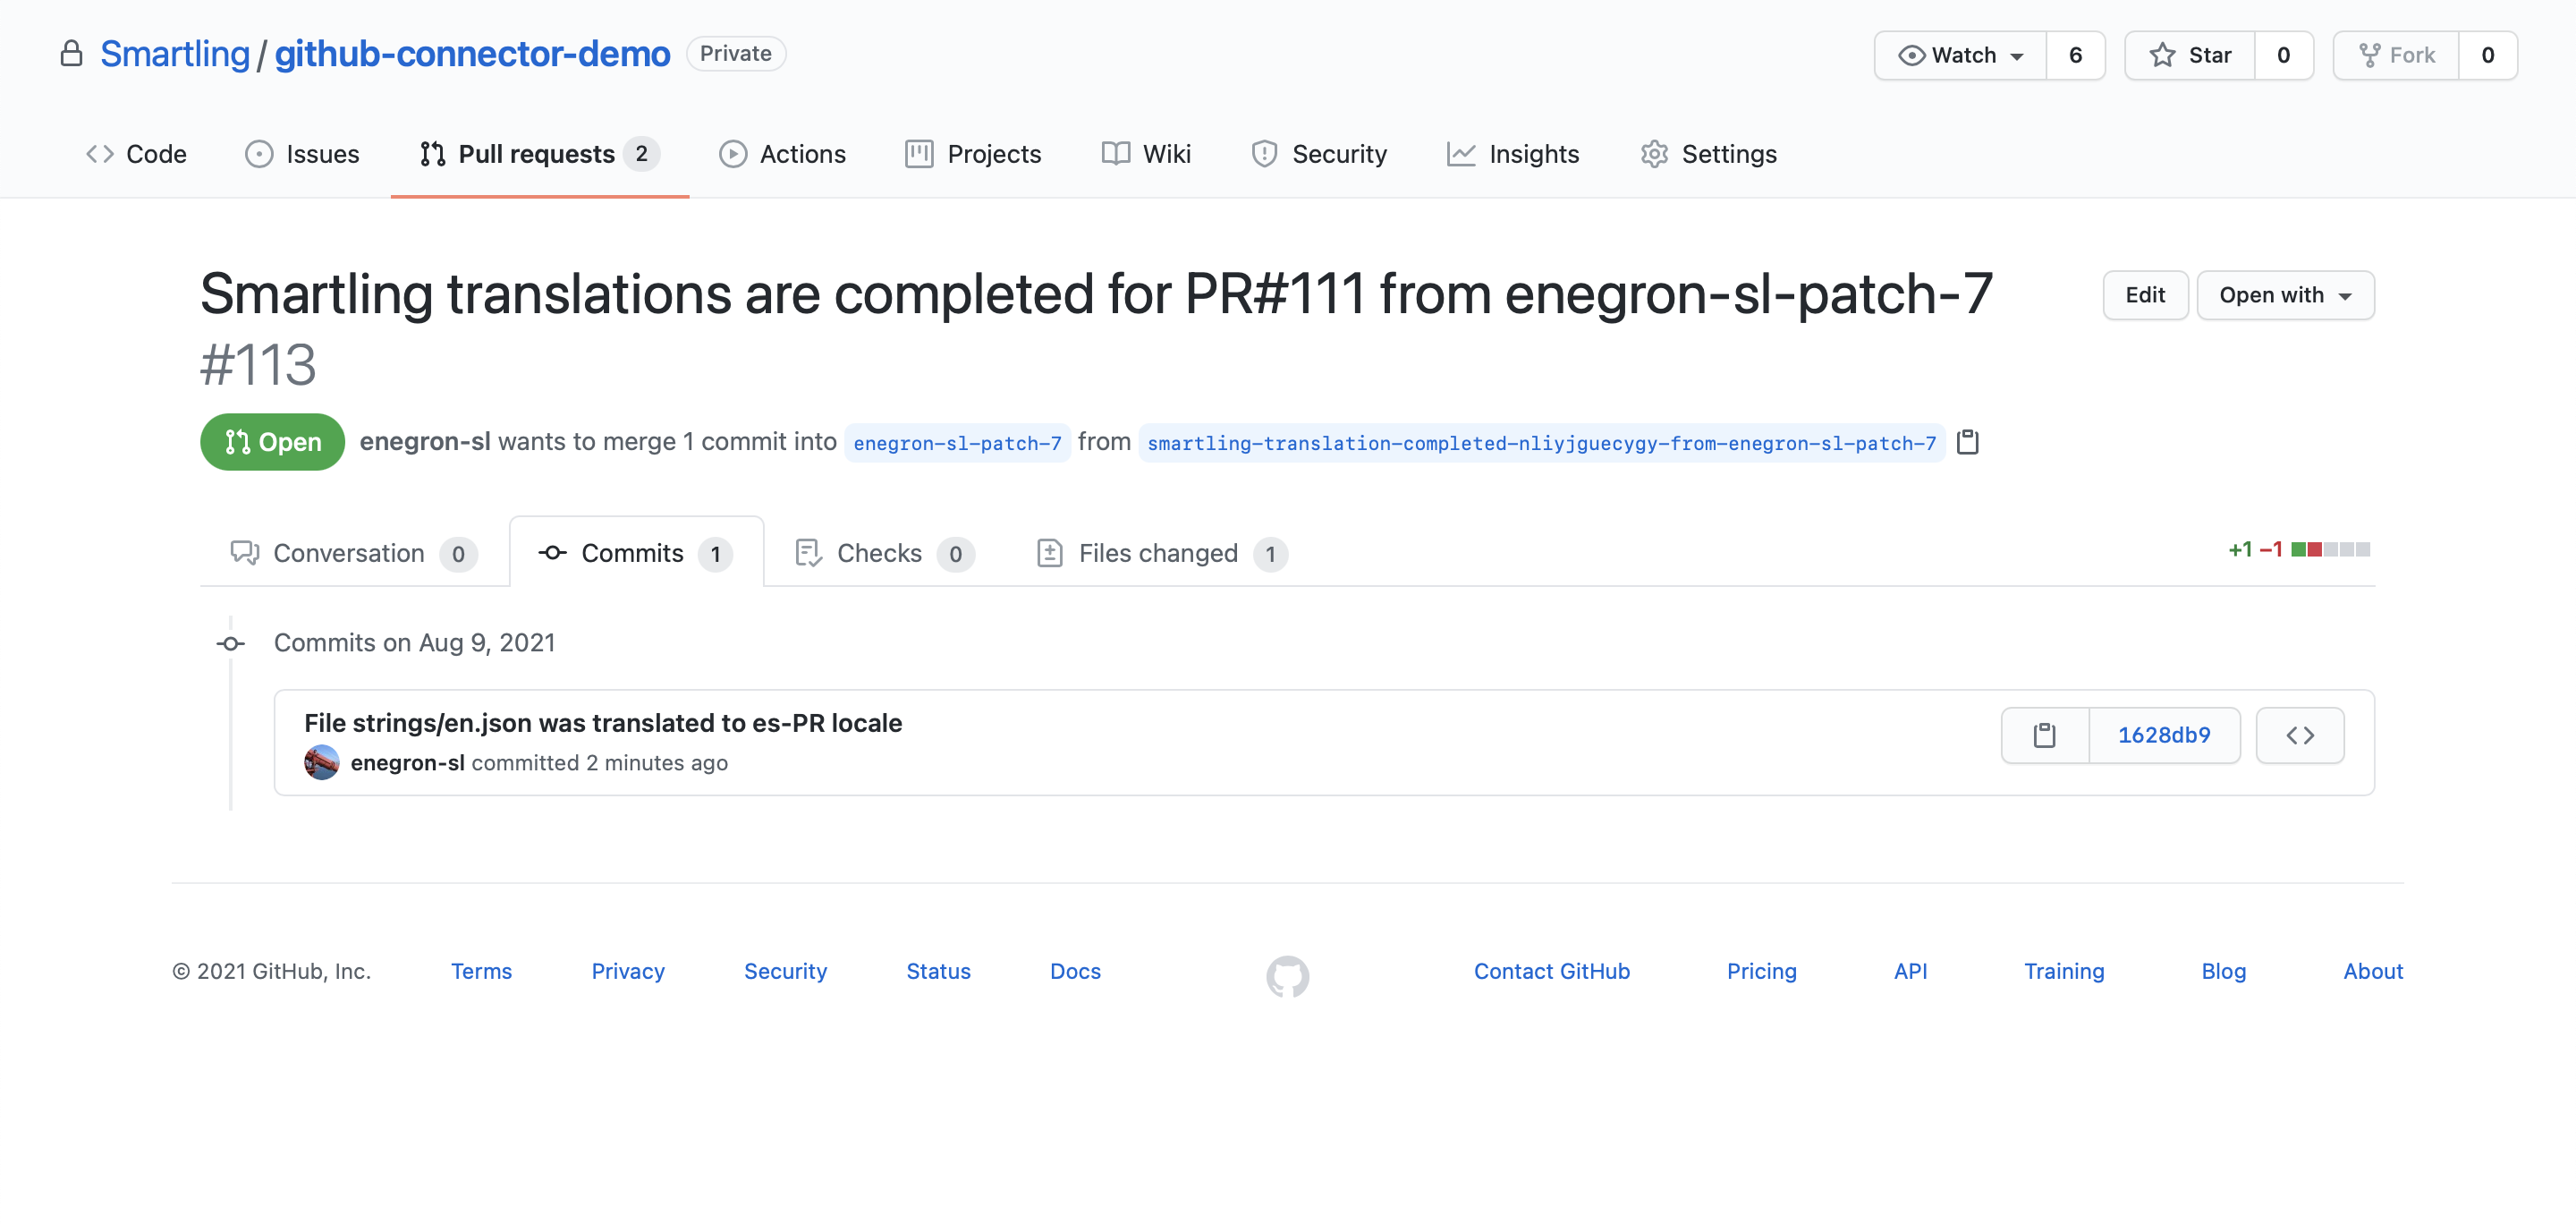Open the Docs footer link
The height and width of the screenshot is (1224, 2576).
[1075, 971]
